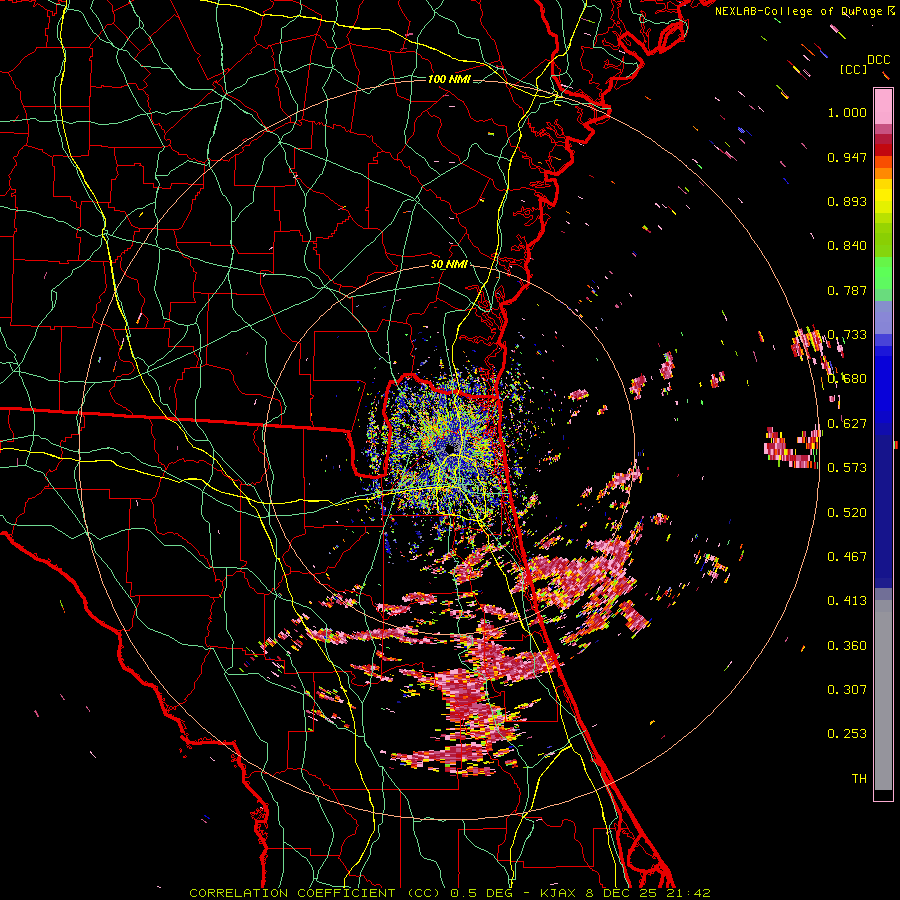Screen dimensions: 900x900
Task: Select the 0.467 legend value
Action: pos(847,557)
